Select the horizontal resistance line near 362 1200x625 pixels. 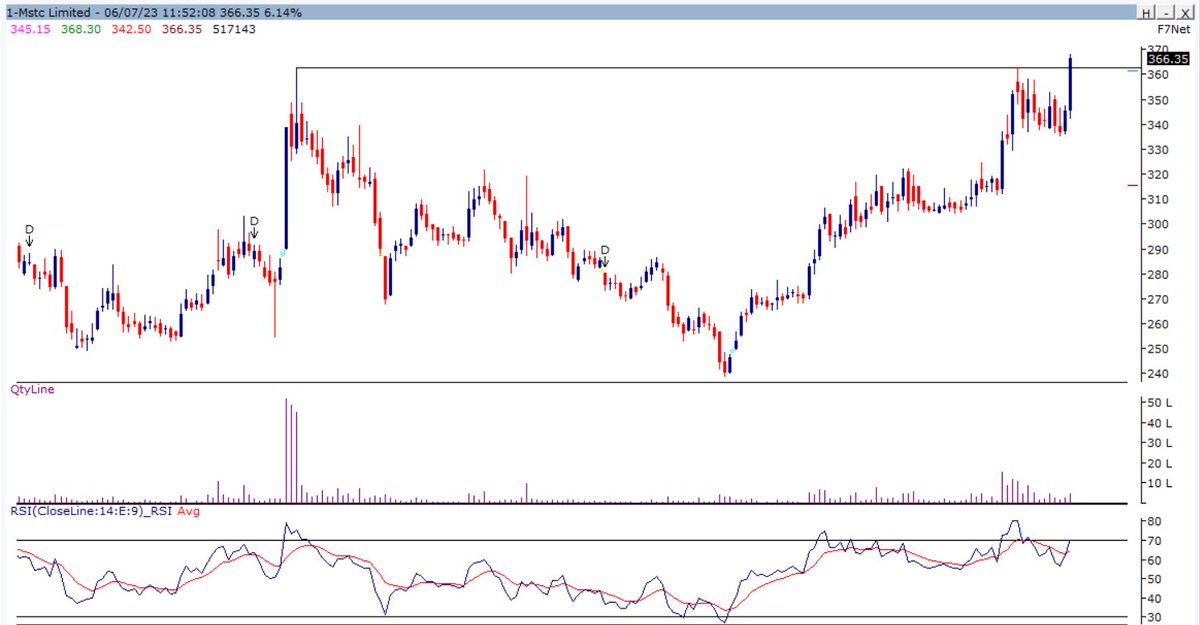(700, 68)
